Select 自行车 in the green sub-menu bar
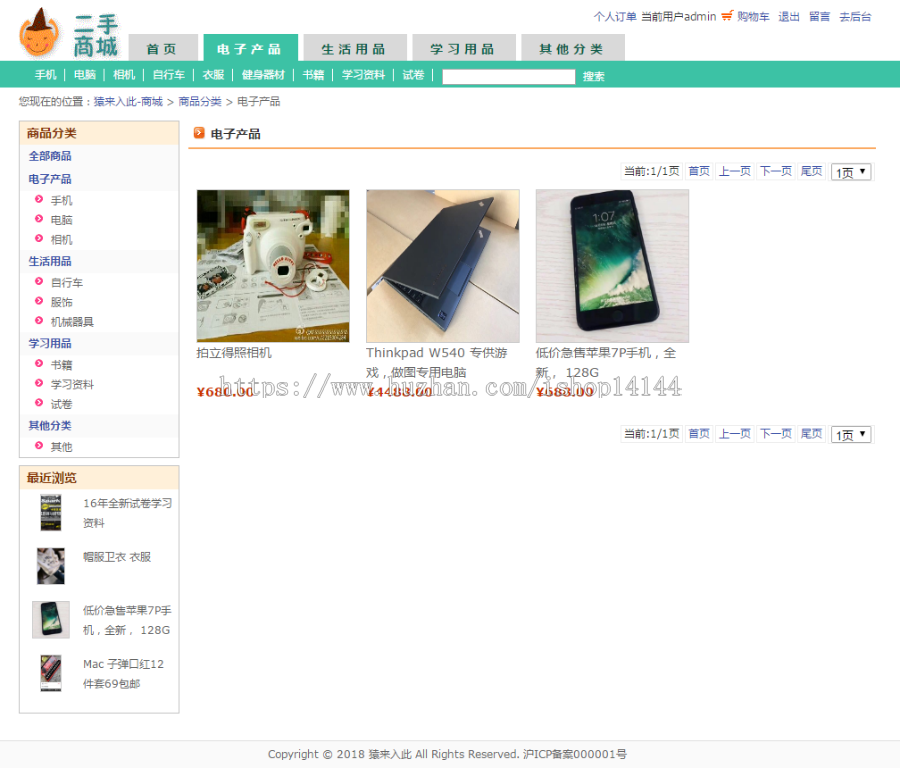900x768 pixels. coord(169,75)
